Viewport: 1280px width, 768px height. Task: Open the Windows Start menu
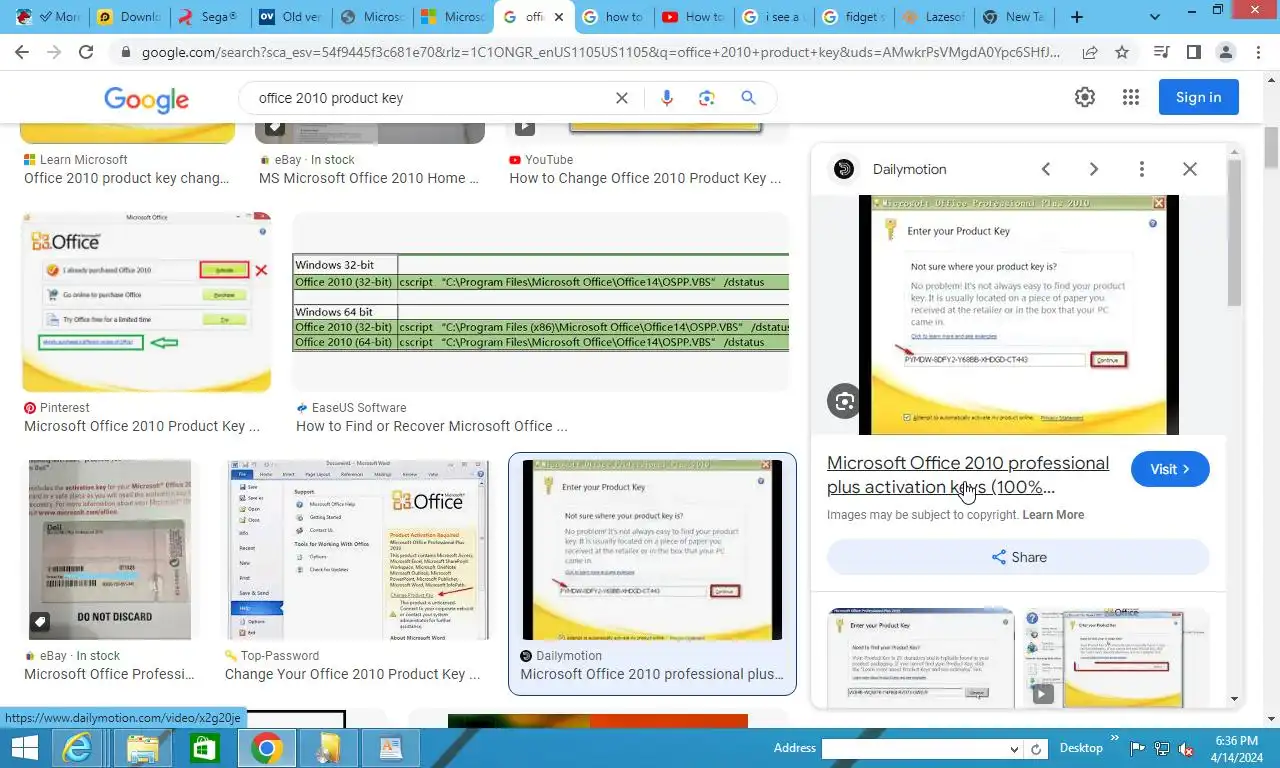24,748
